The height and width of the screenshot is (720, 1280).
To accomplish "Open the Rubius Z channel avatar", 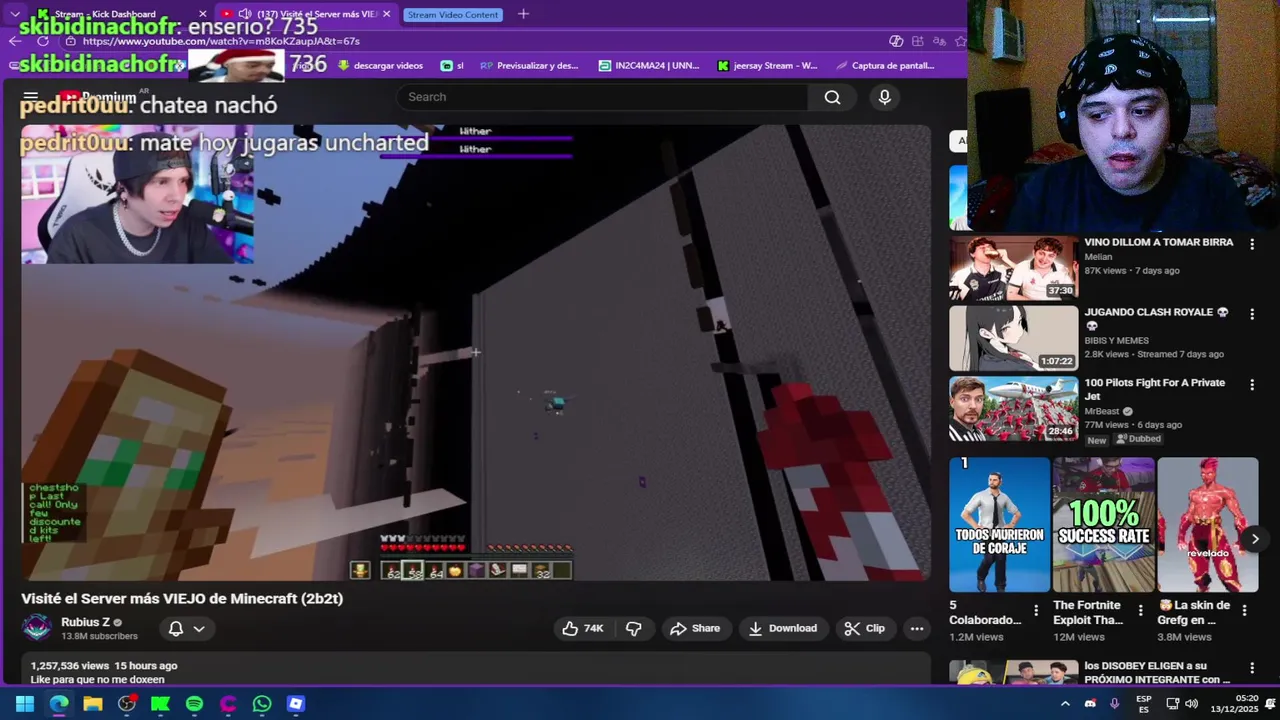I will (37, 628).
